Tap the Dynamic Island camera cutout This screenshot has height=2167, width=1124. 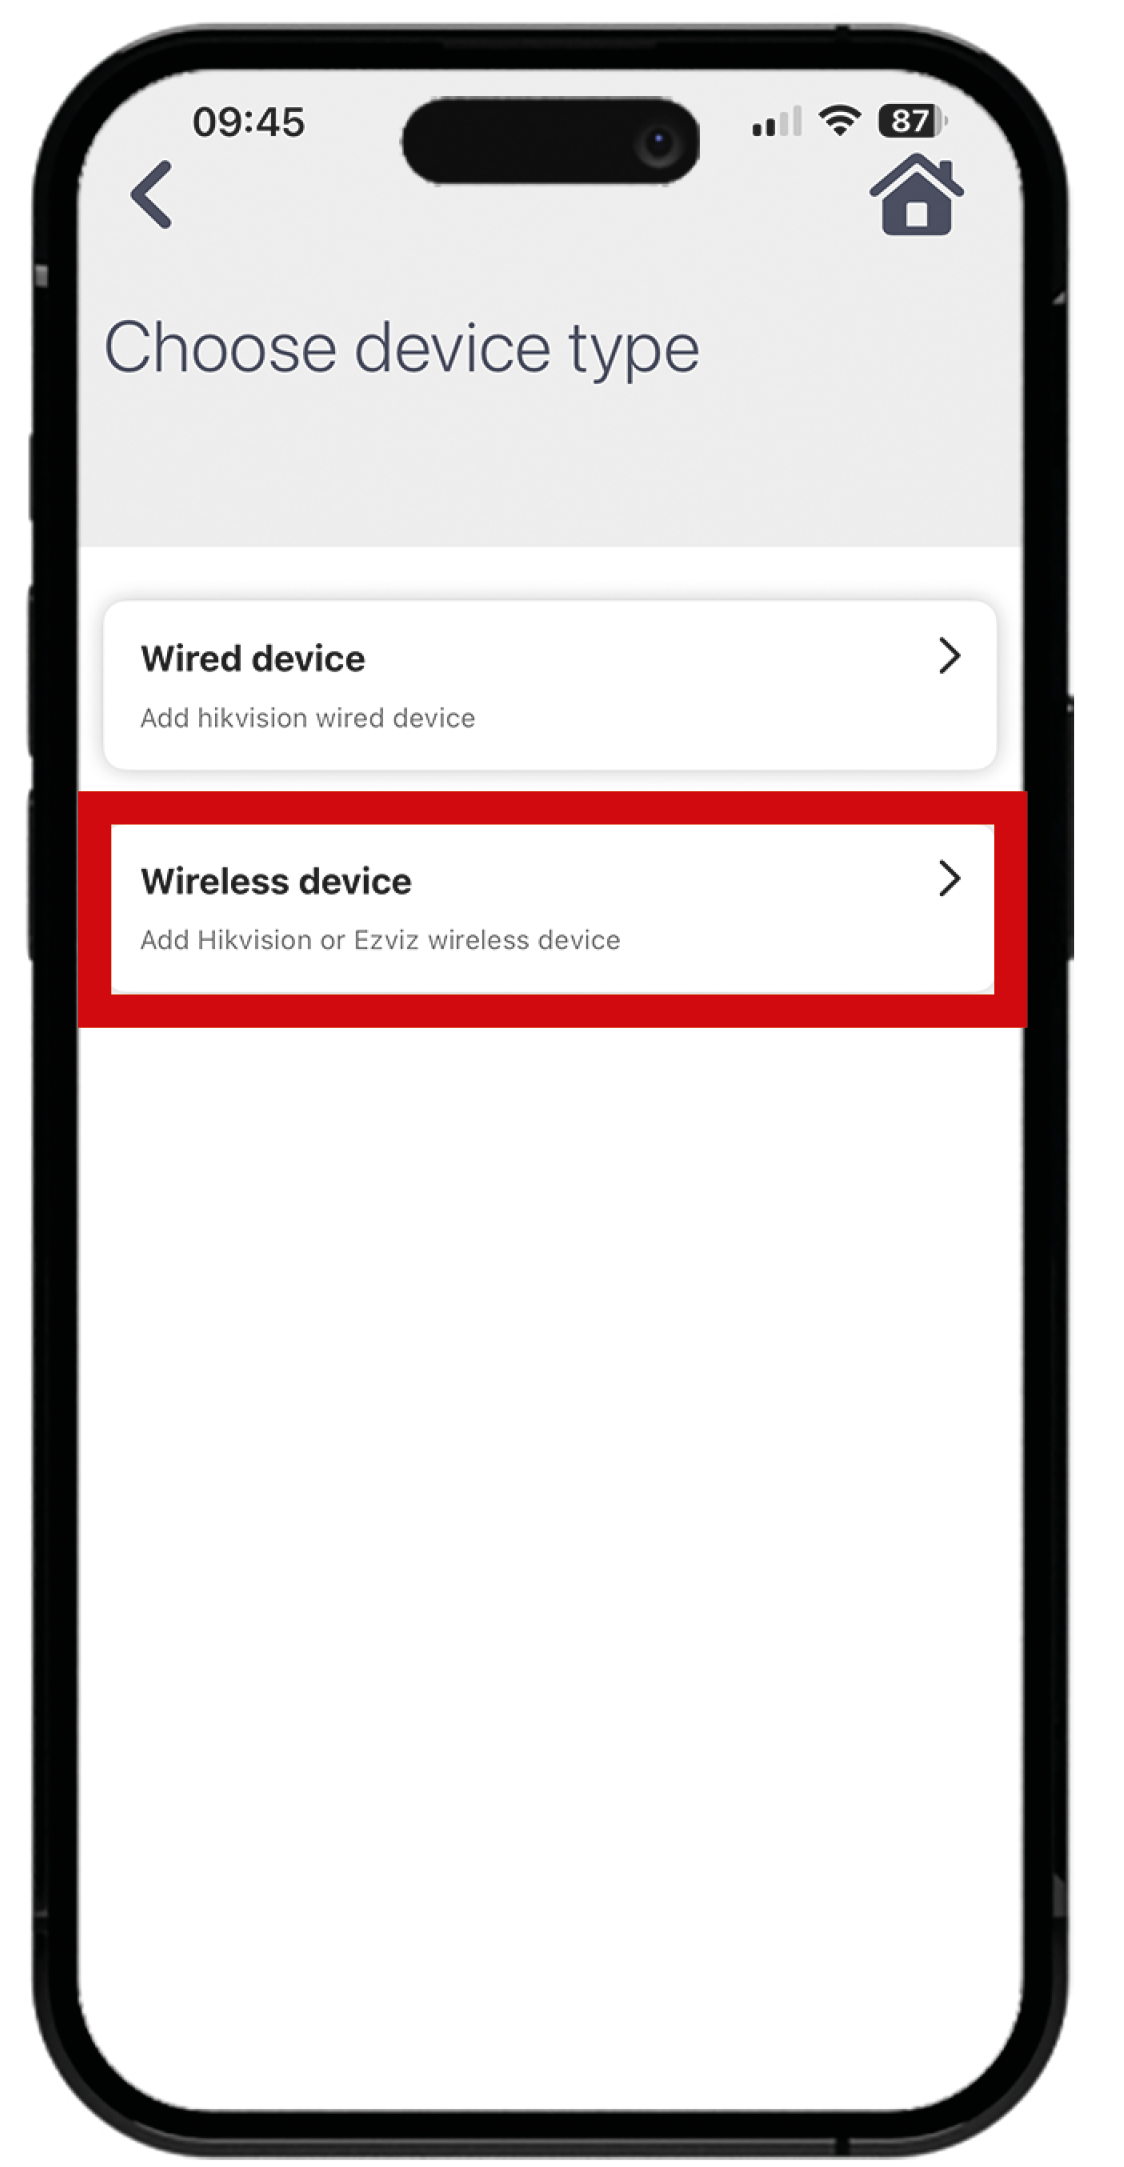click(550, 141)
